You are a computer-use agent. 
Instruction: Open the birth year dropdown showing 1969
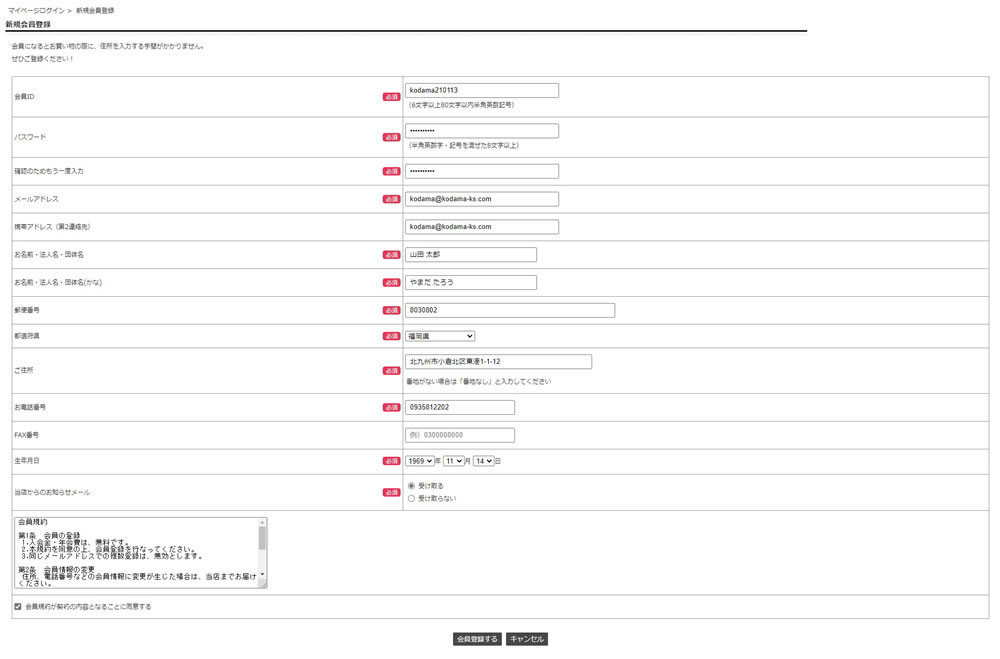[x=420, y=461]
